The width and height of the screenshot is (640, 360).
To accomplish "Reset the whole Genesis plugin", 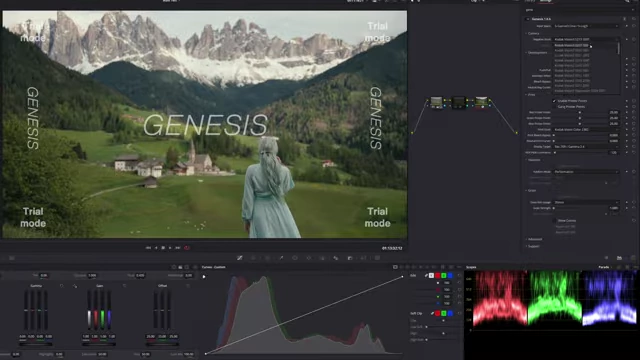I will click(x=633, y=19).
